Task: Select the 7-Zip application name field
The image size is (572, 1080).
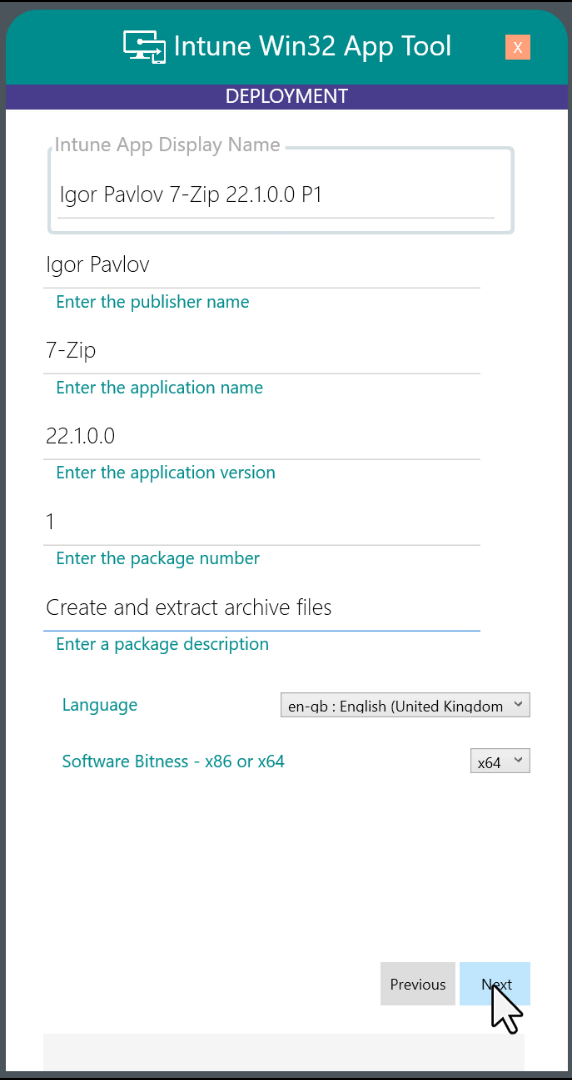Action: (x=262, y=351)
